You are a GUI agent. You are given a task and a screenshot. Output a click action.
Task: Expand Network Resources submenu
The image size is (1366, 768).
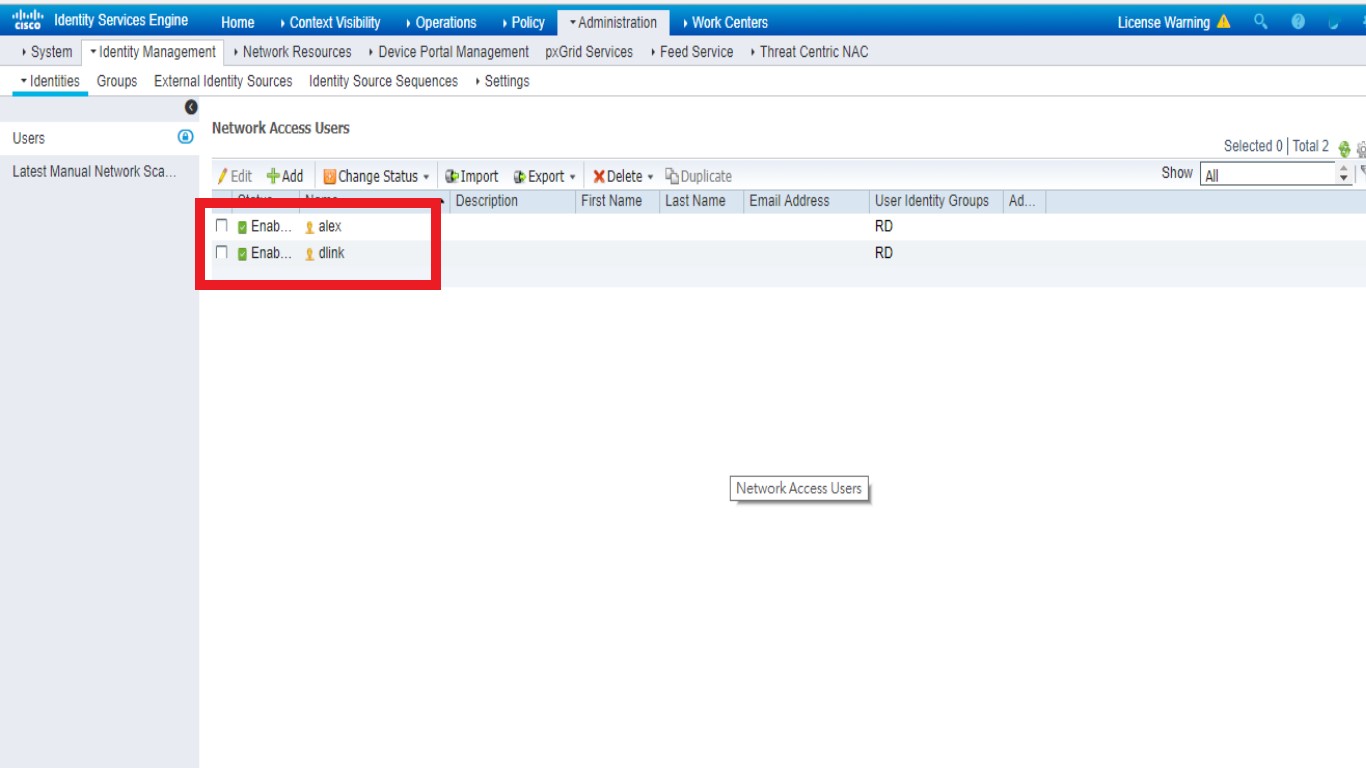click(x=292, y=52)
